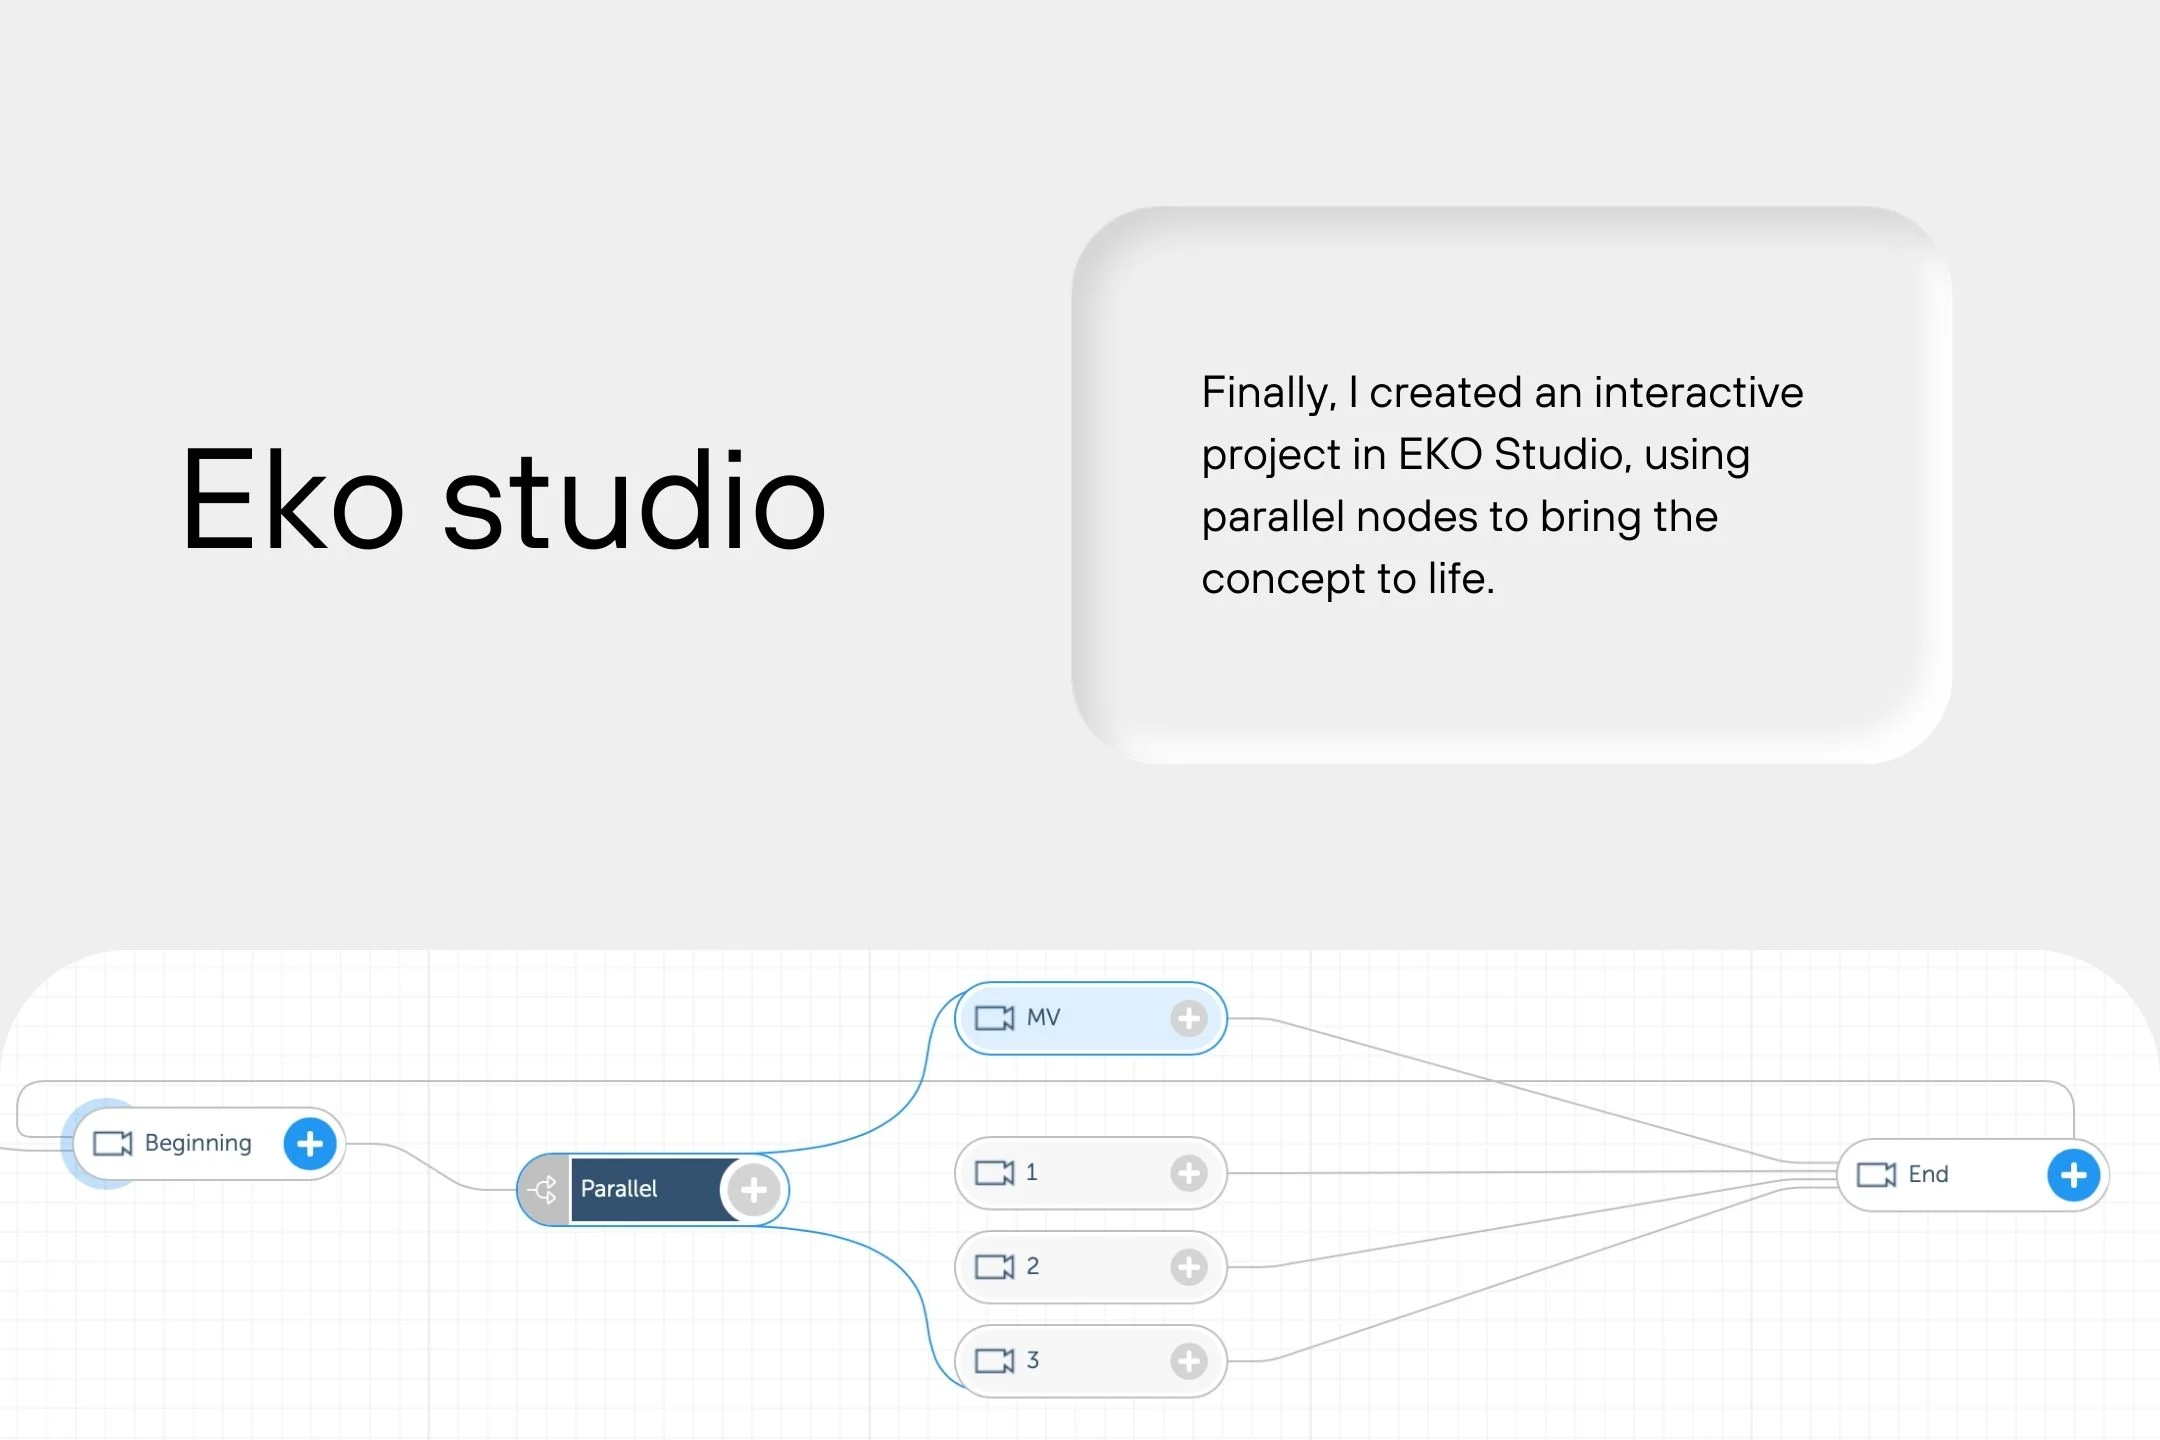Screen dimensions: 2160x1440
Task: Select the Parallel node label
Action: click(619, 1189)
